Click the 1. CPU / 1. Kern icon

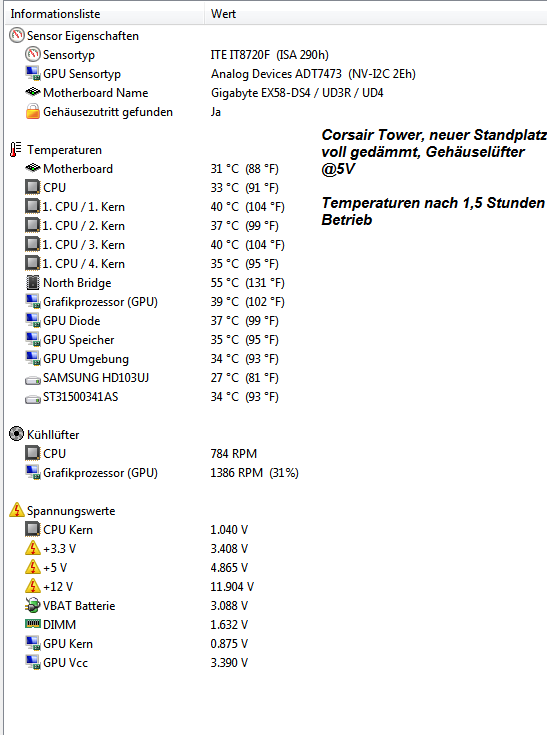pyautogui.click(x=33, y=206)
